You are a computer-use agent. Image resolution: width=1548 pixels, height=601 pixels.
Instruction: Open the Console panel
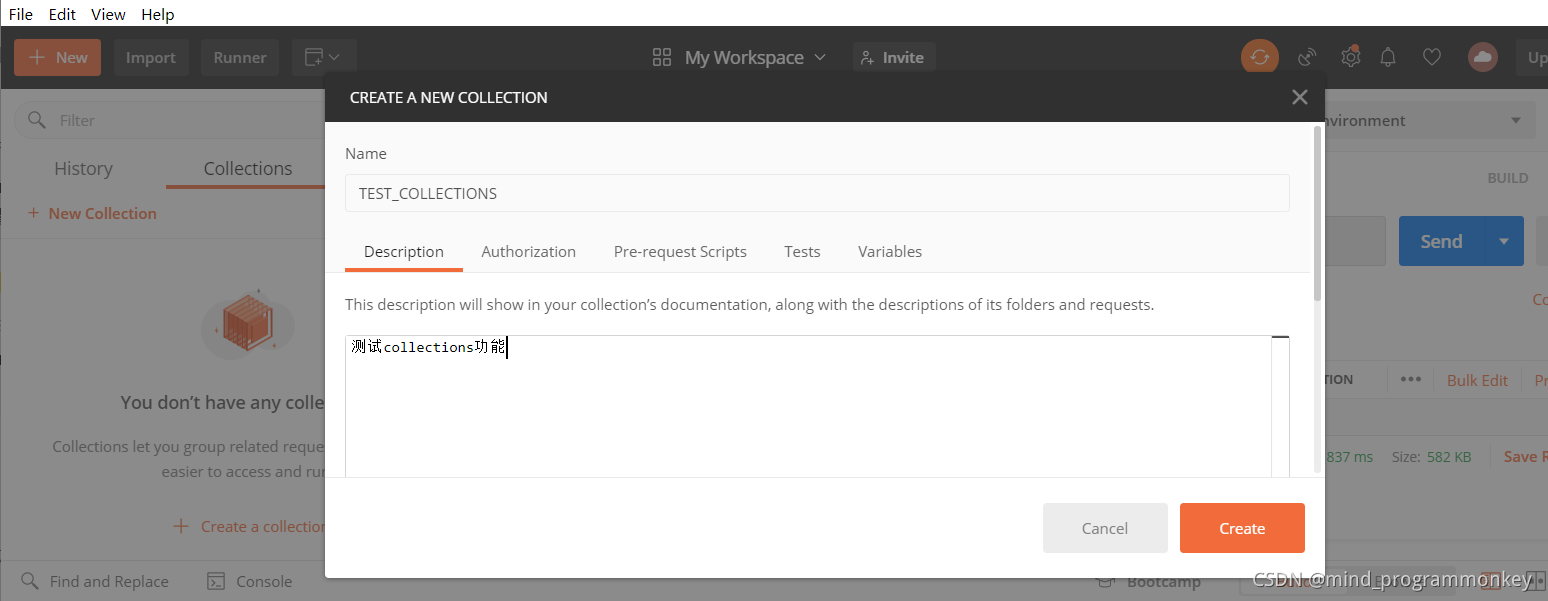250,581
